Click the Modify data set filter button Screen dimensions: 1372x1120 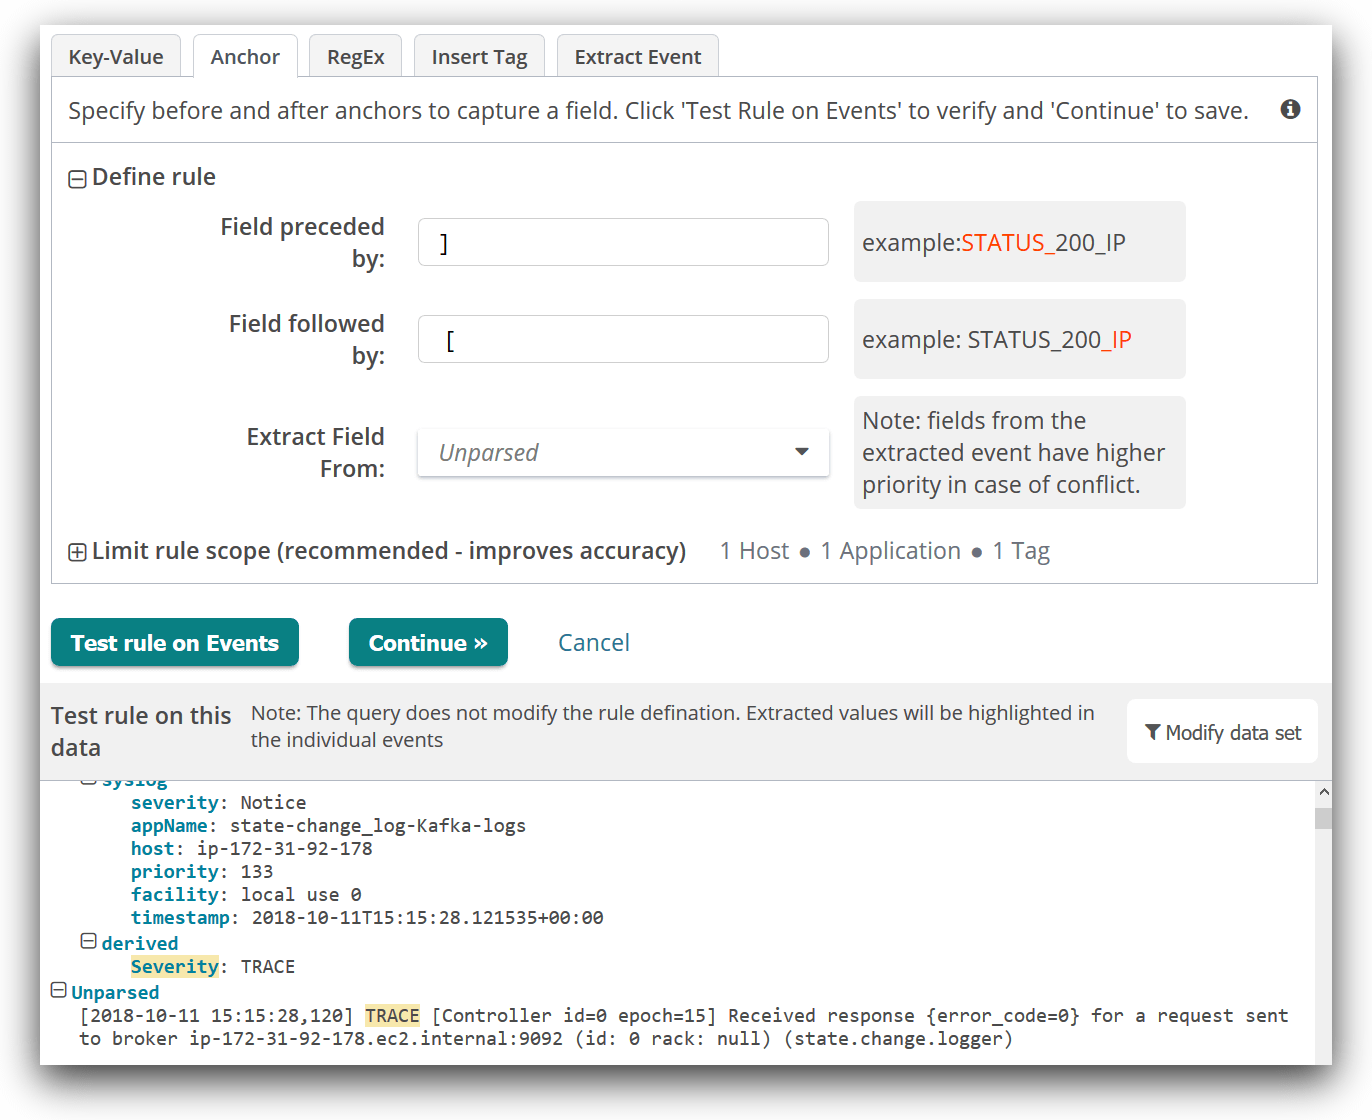[1222, 732]
